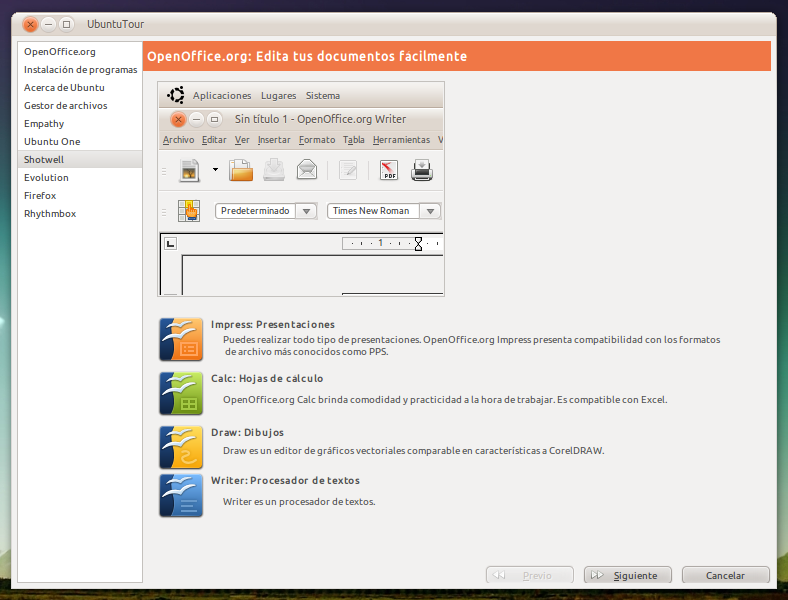Screen dimensions: 788x600
Task: Click the Cancelar button
Action: (x=725, y=575)
